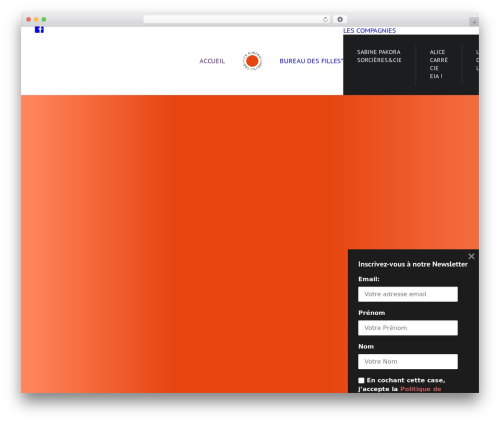Click the Email: label
Viewport: 500px width, 423px height.
[369, 279]
